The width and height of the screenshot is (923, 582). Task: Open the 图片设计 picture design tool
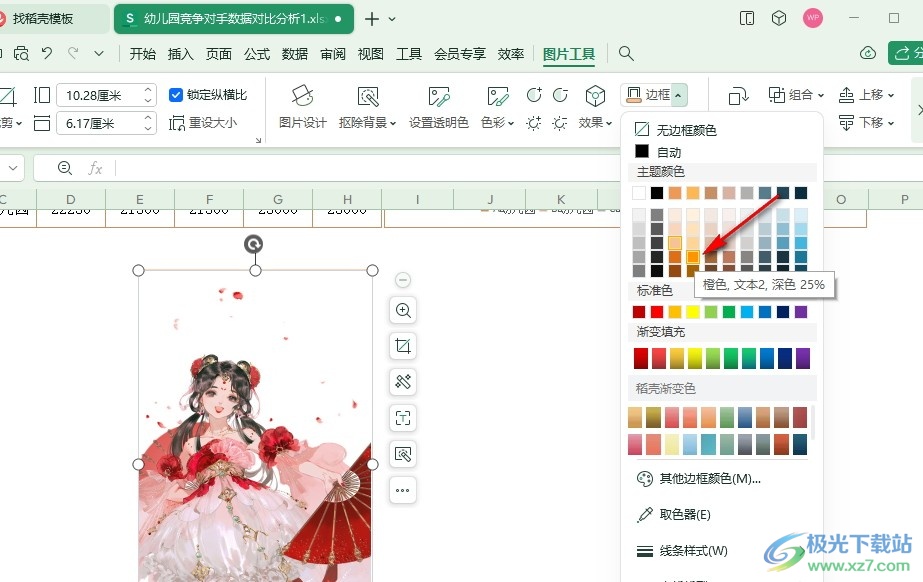pos(303,107)
